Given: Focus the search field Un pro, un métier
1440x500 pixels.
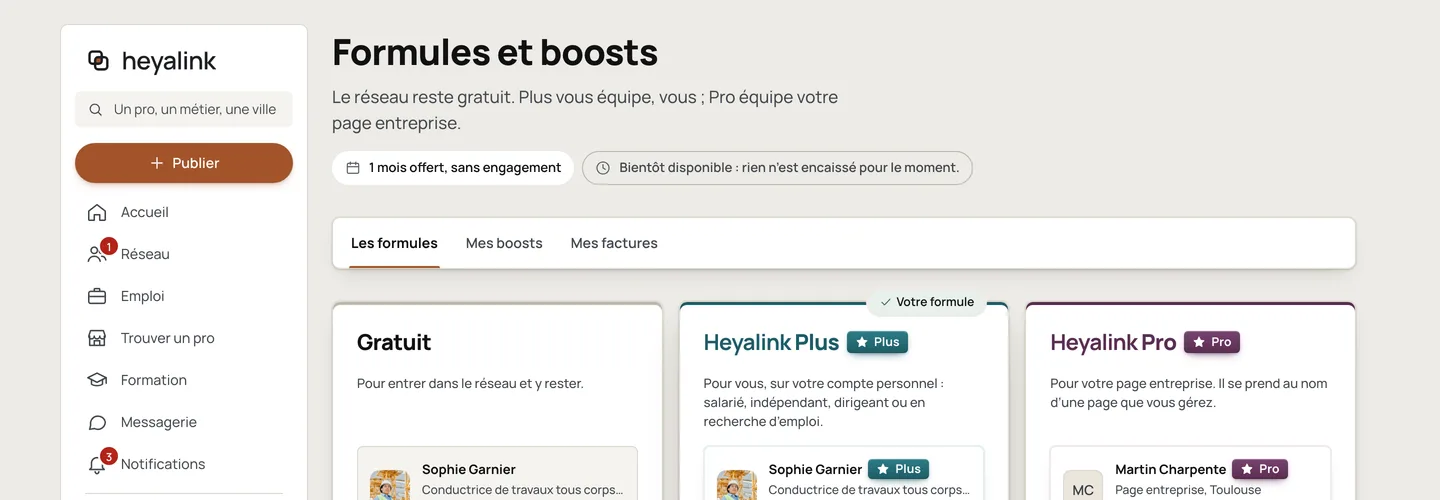Looking at the screenshot, I should [x=184, y=109].
